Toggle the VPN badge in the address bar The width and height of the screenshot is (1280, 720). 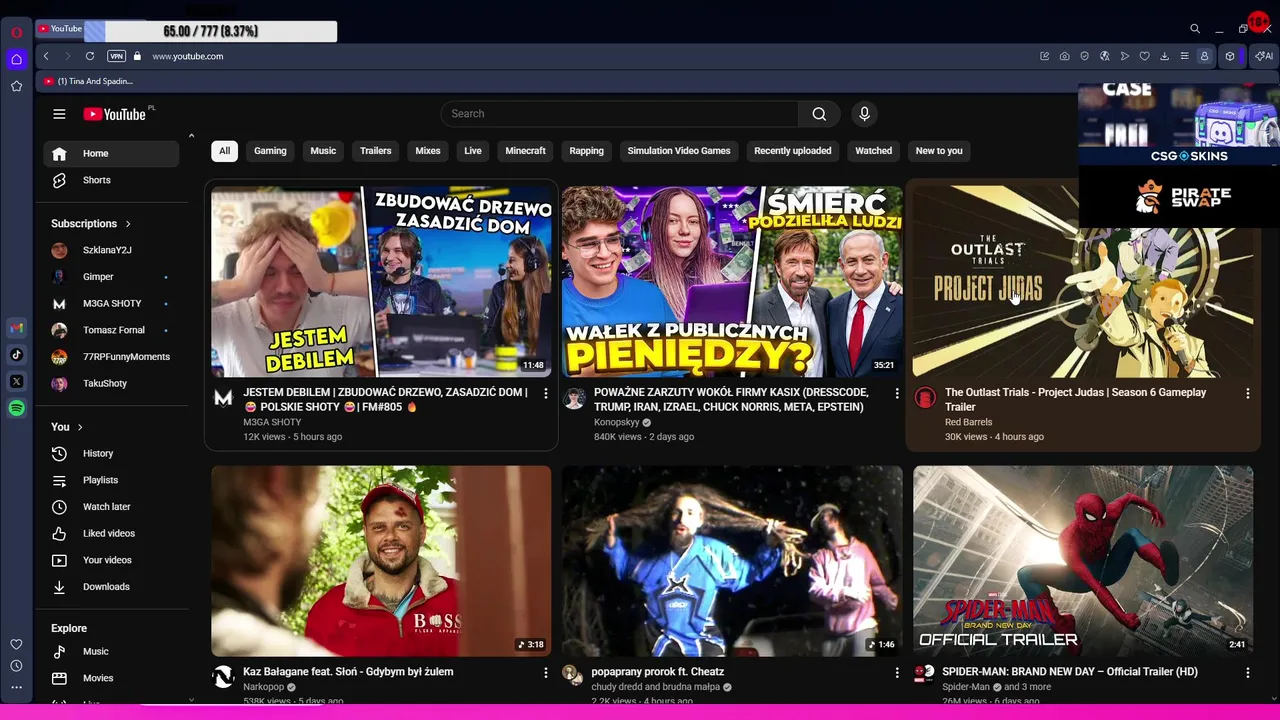coord(116,56)
